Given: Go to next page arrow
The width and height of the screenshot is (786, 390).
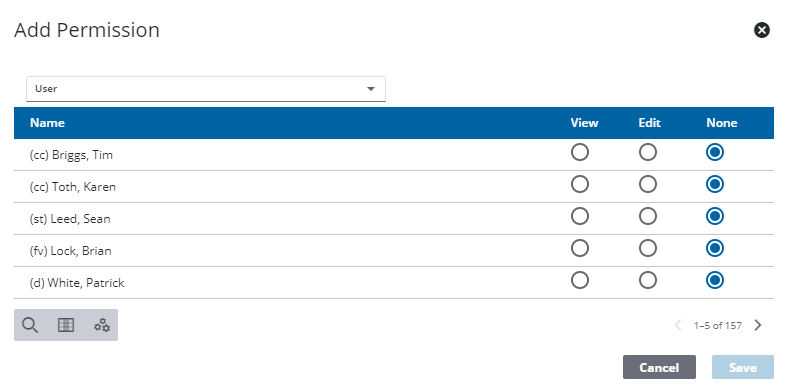Looking at the screenshot, I should click(757, 325).
